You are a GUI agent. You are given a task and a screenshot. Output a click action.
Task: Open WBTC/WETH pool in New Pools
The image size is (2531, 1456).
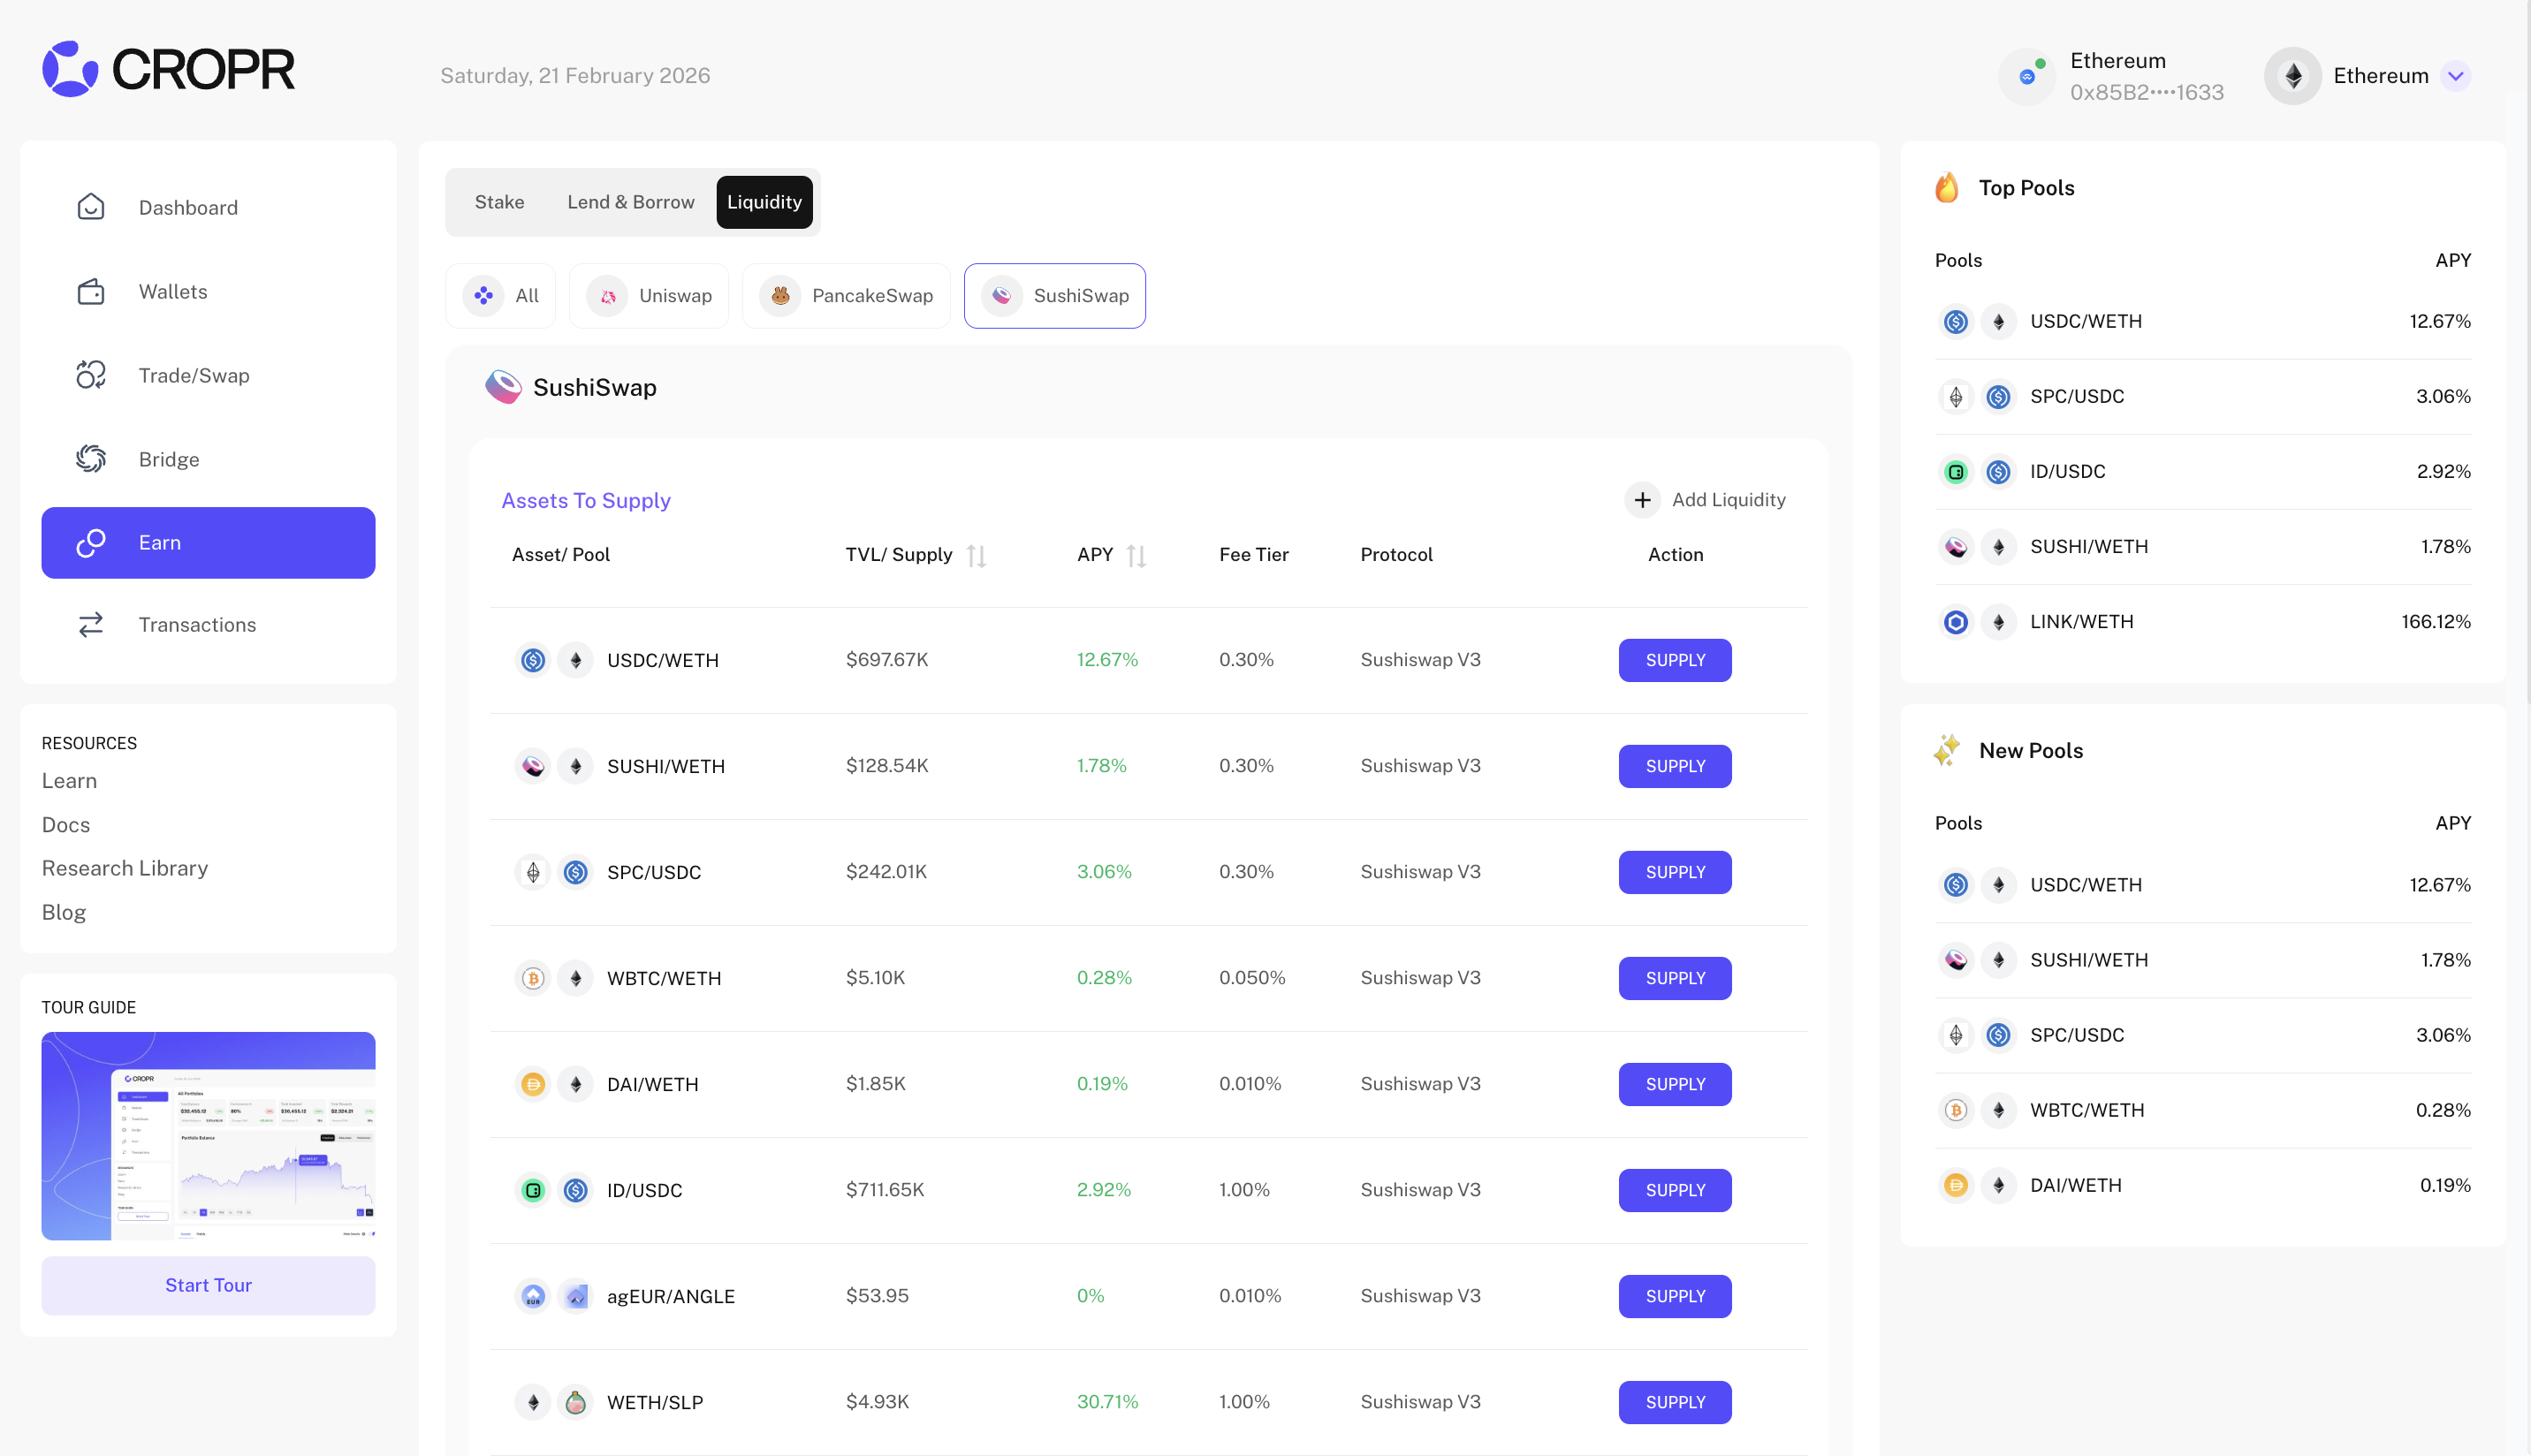(x=2203, y=1110)
